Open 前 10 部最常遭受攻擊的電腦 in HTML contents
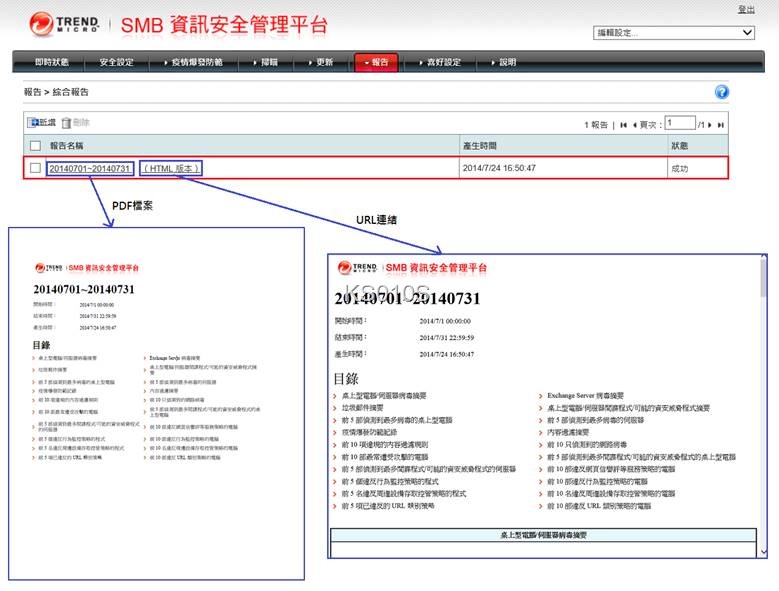779x591 pixels. coord(385,457)
